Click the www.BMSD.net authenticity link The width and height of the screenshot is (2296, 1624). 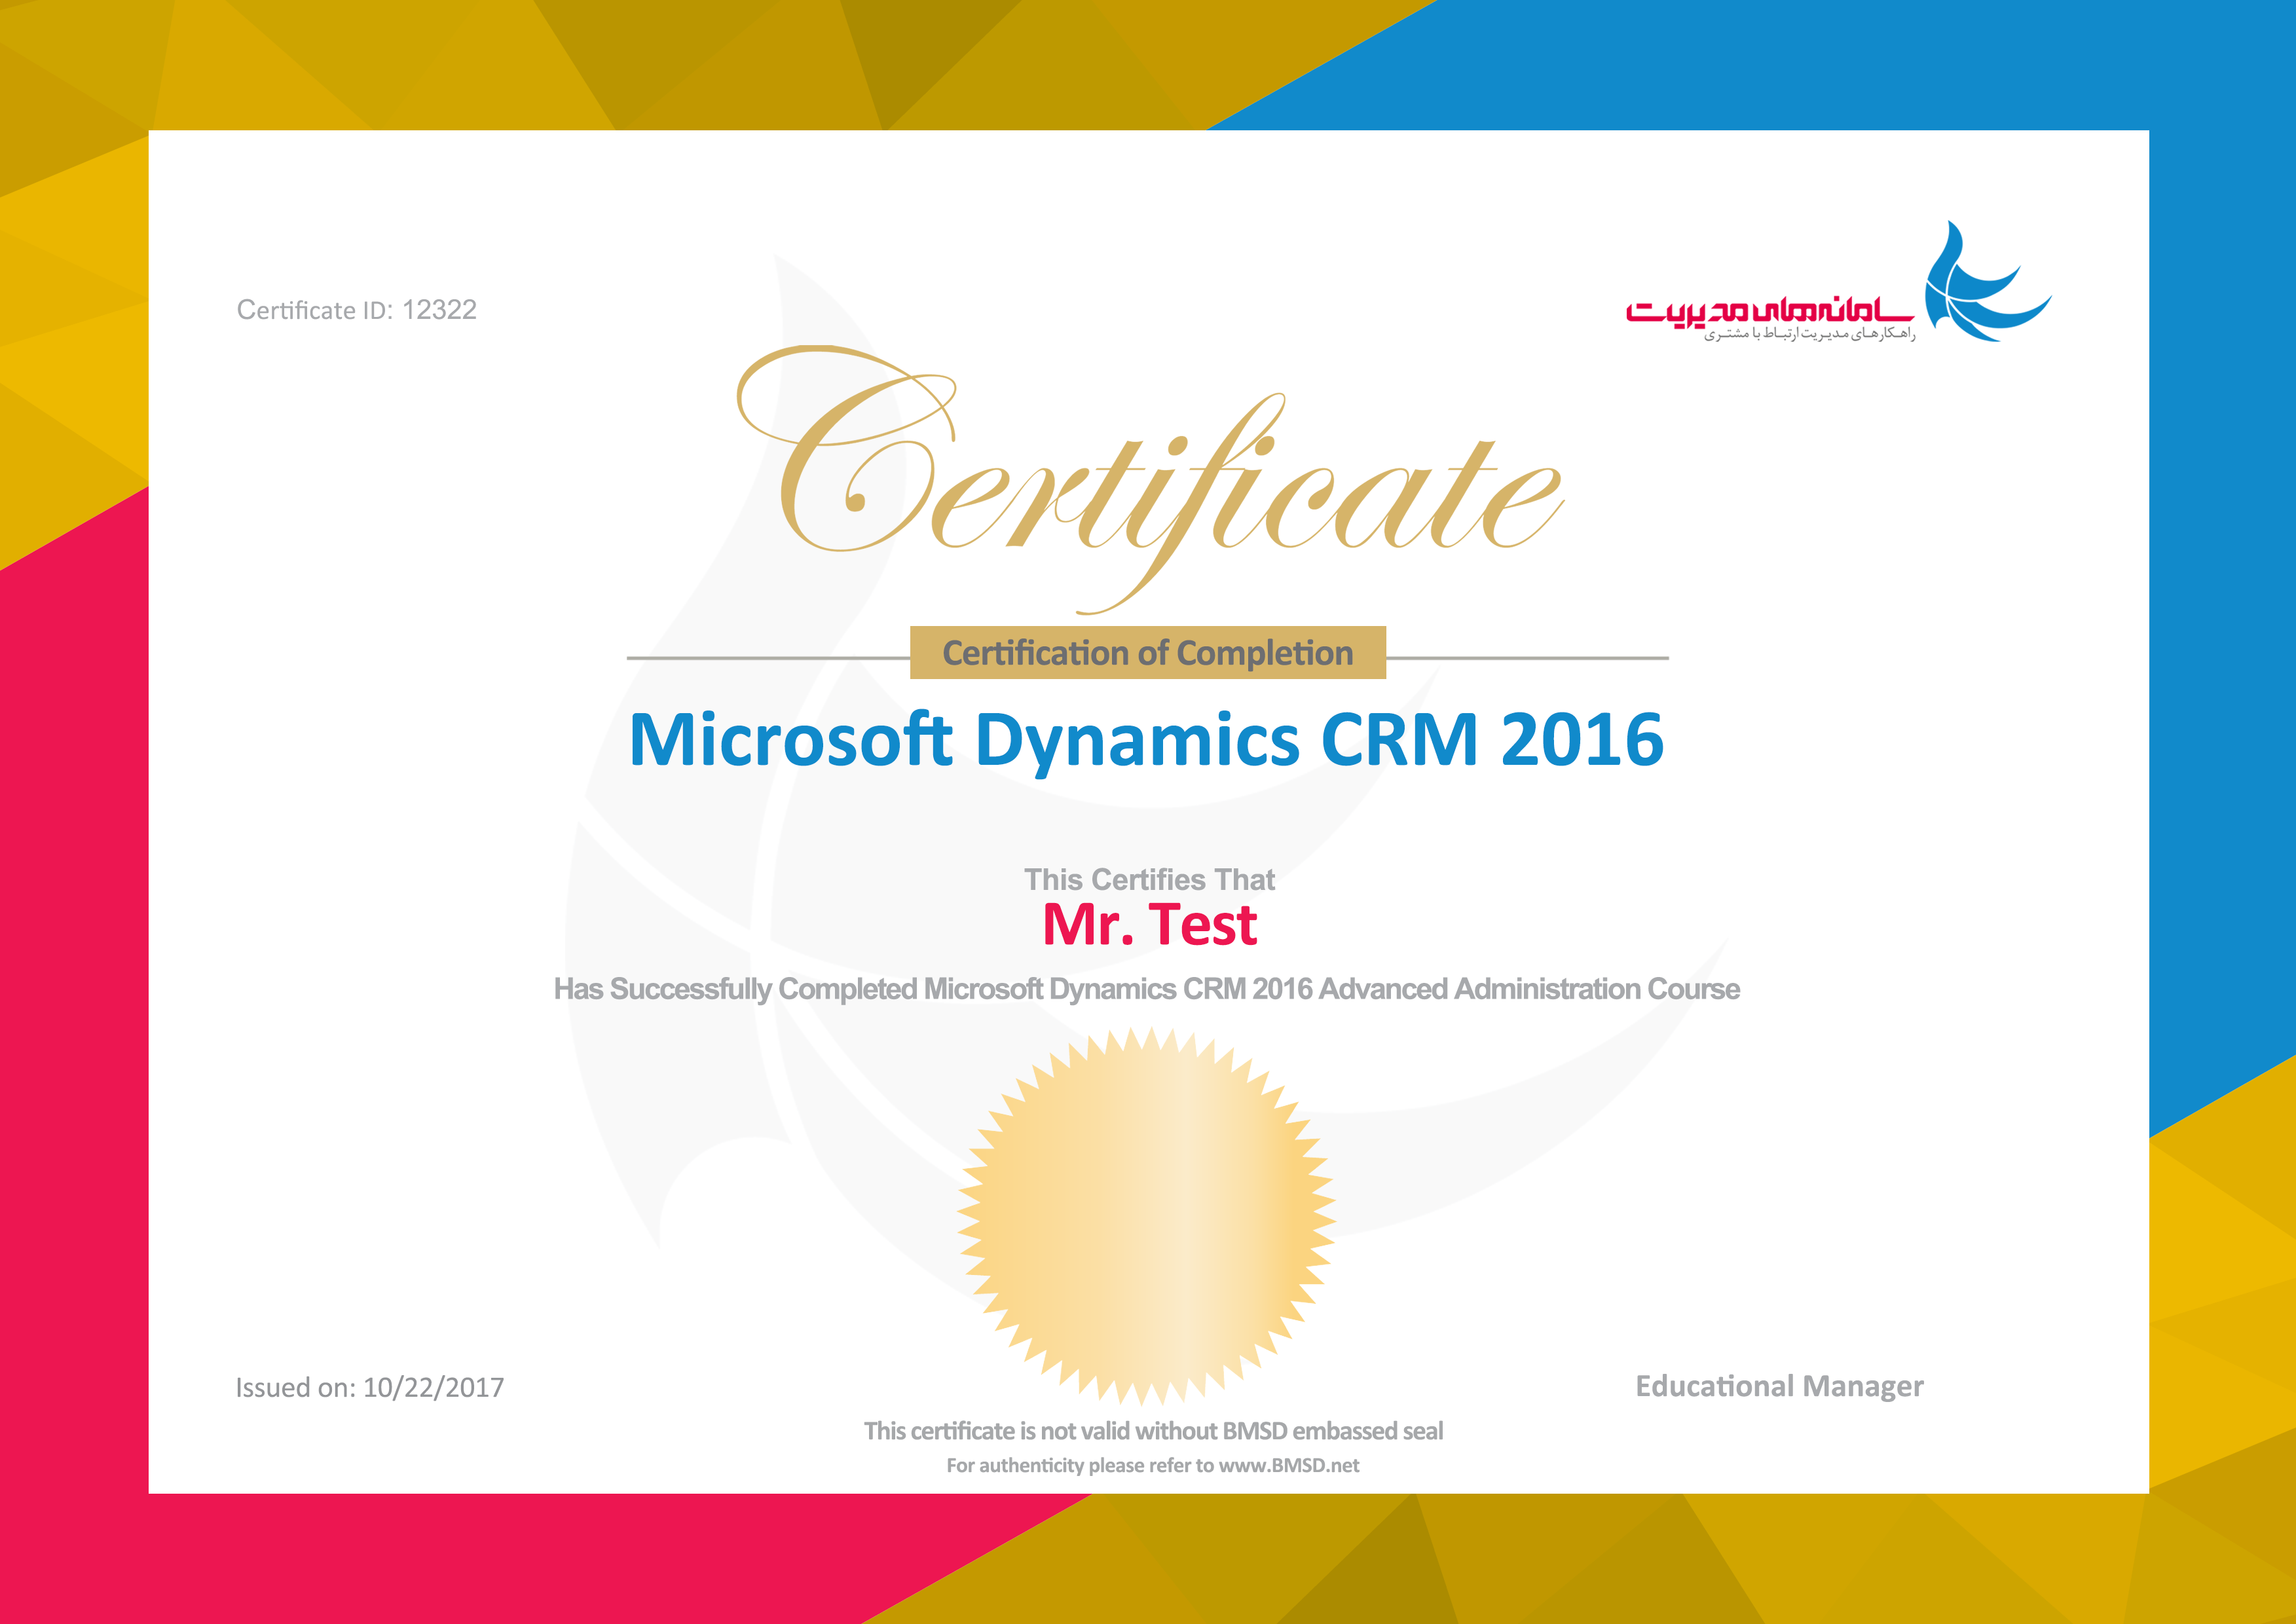point(1288,1466)
